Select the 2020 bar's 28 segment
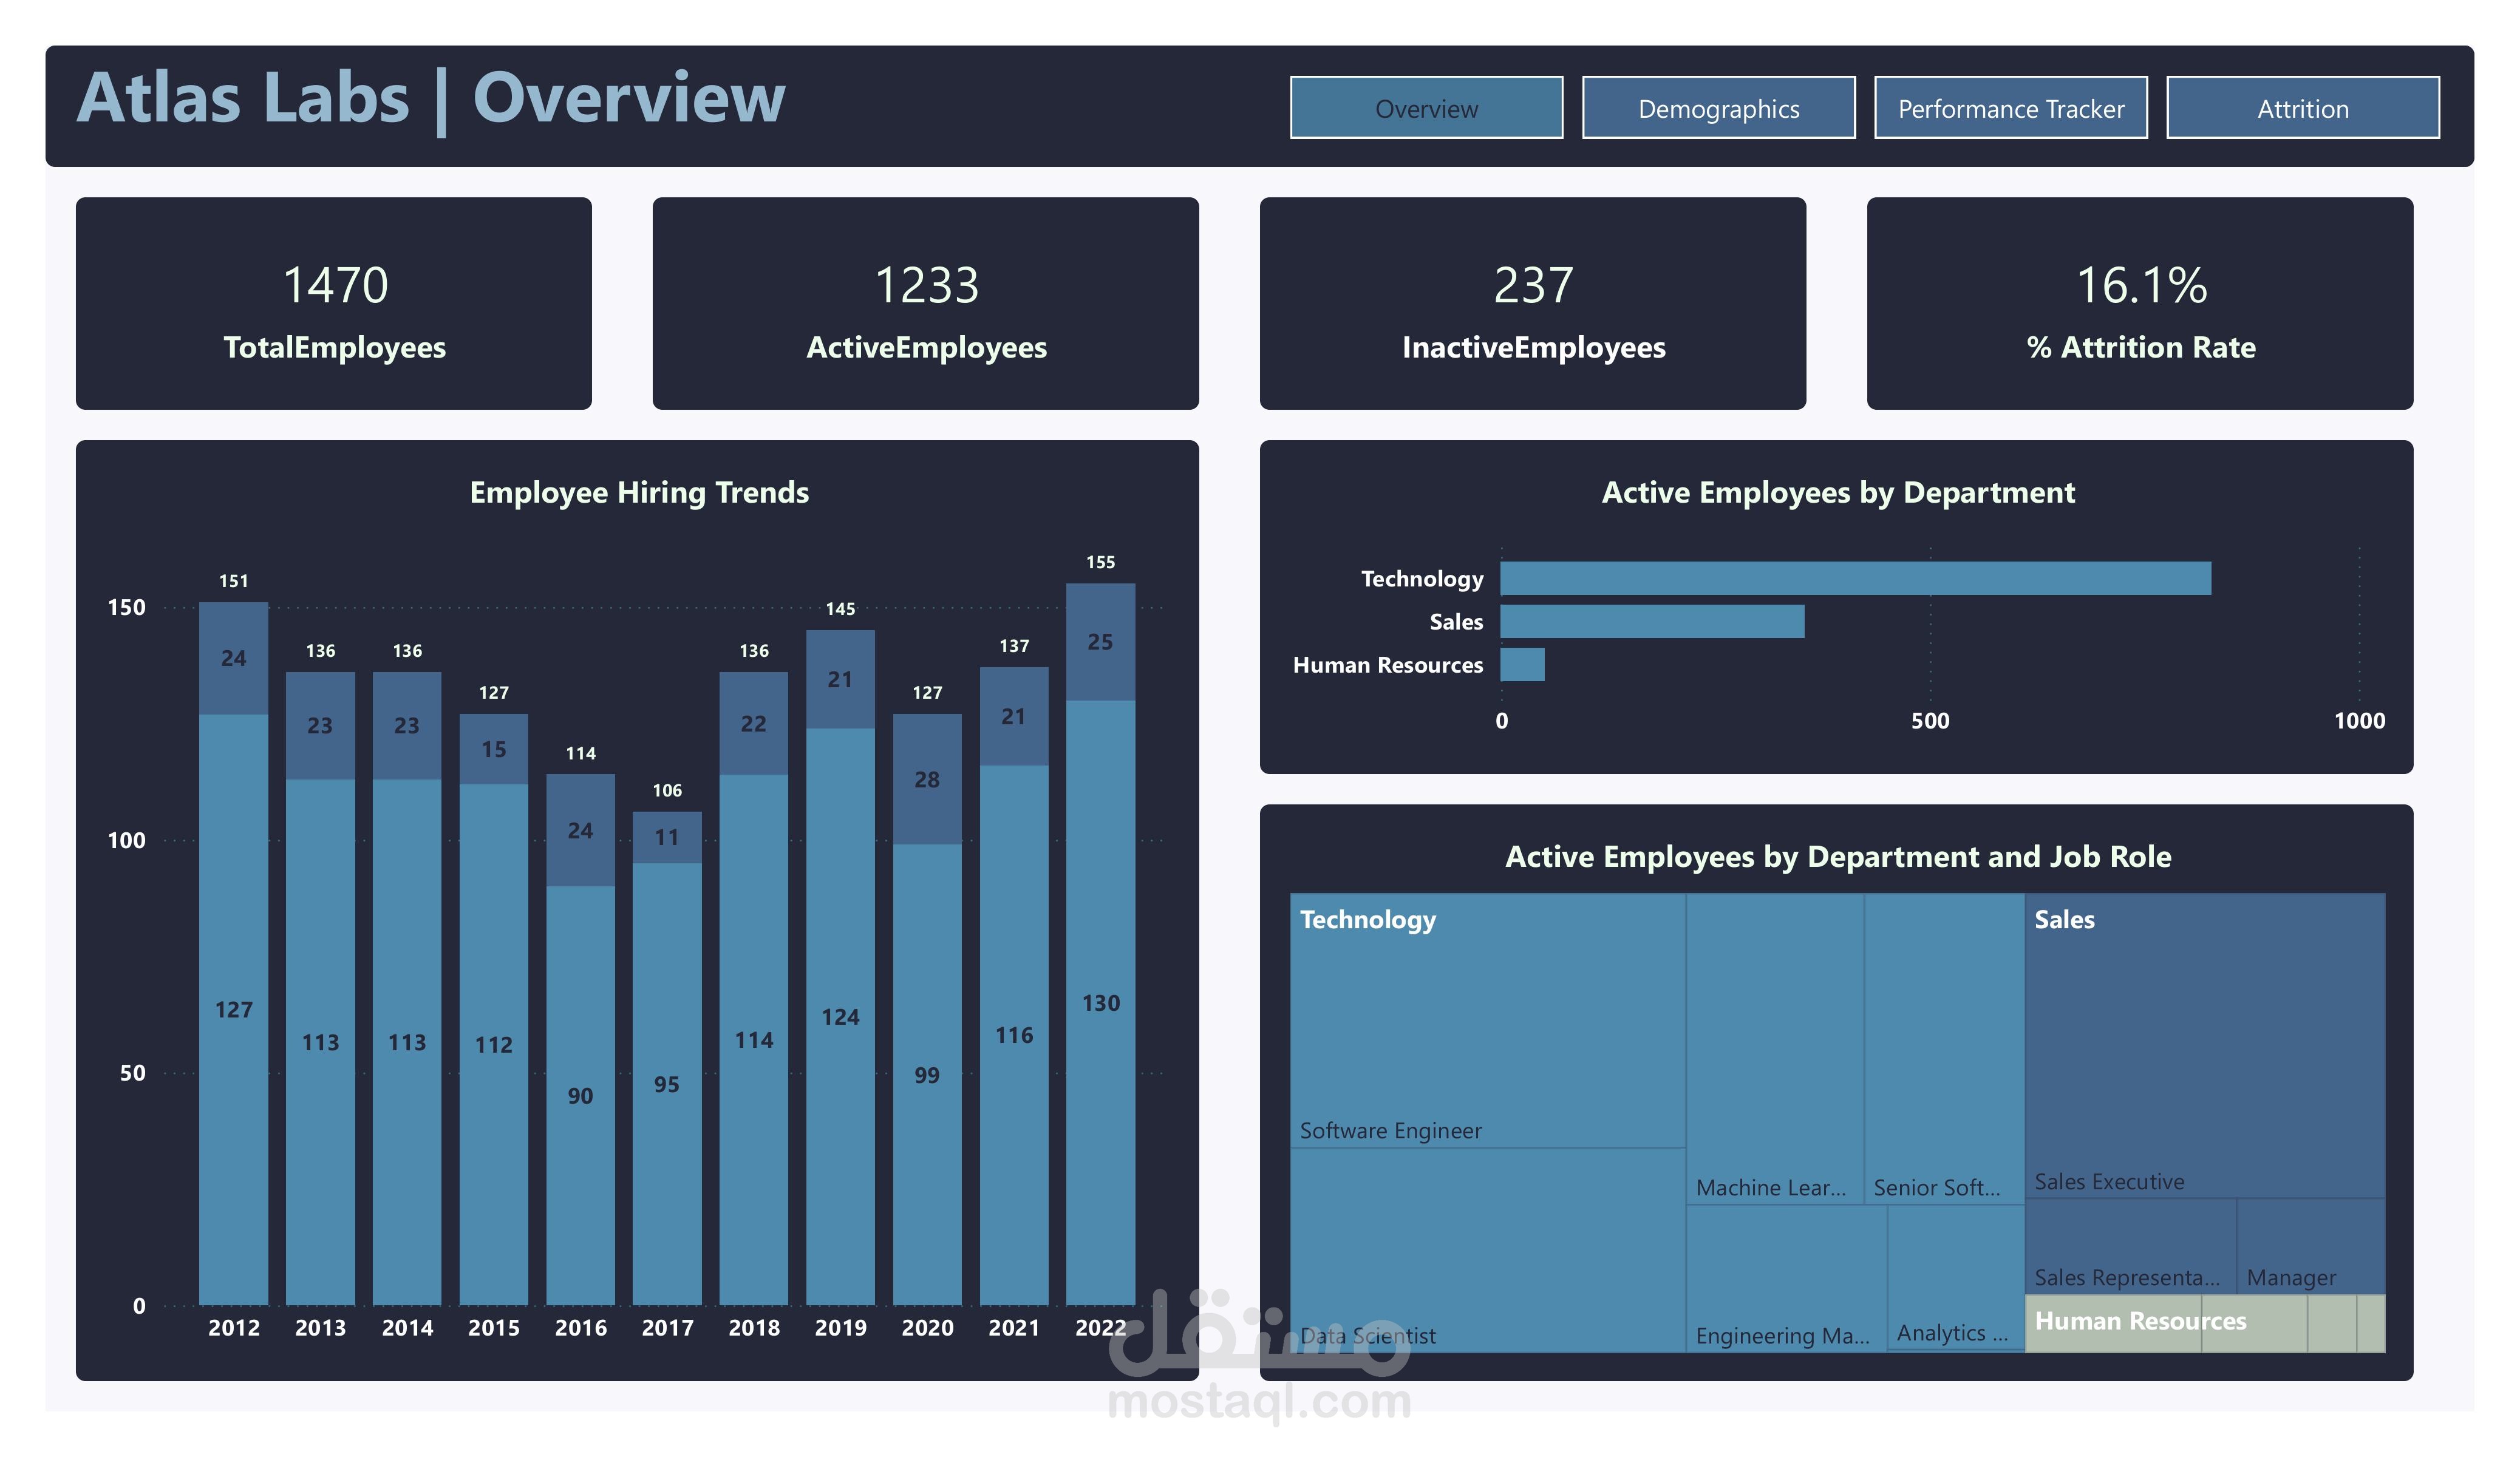Image resolution: width=2520 pixels, height=1457 pixels. click(927, 779)
